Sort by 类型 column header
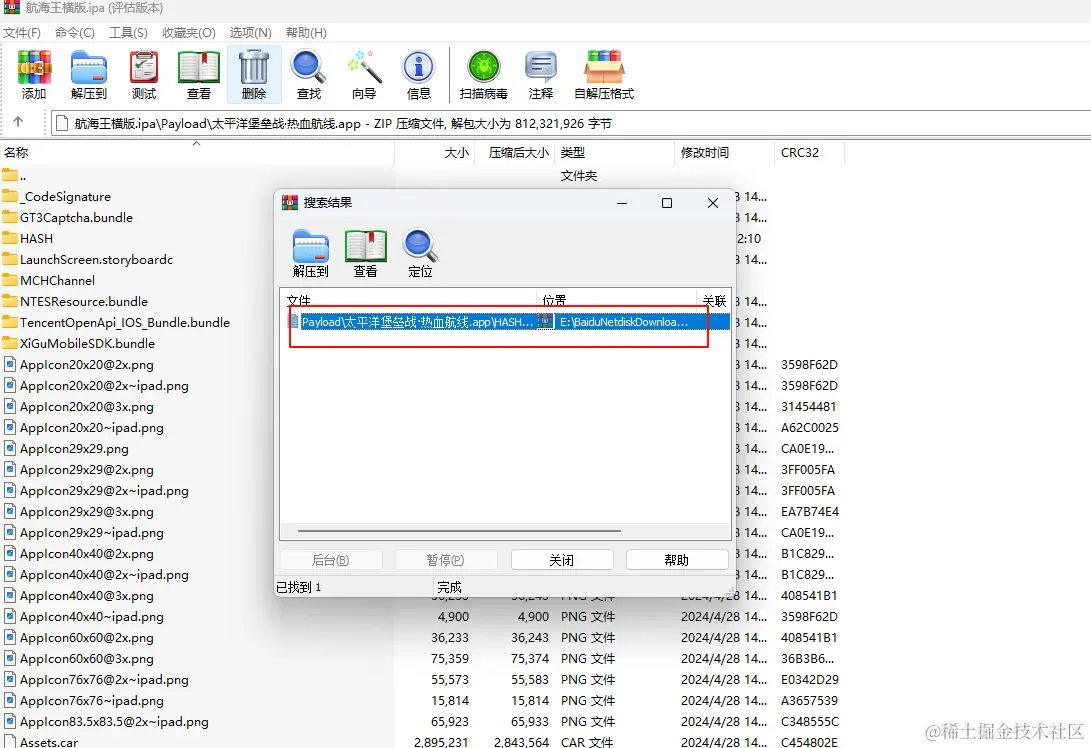The width and height of the screenshot is (1091, 748). pos(614,152)
